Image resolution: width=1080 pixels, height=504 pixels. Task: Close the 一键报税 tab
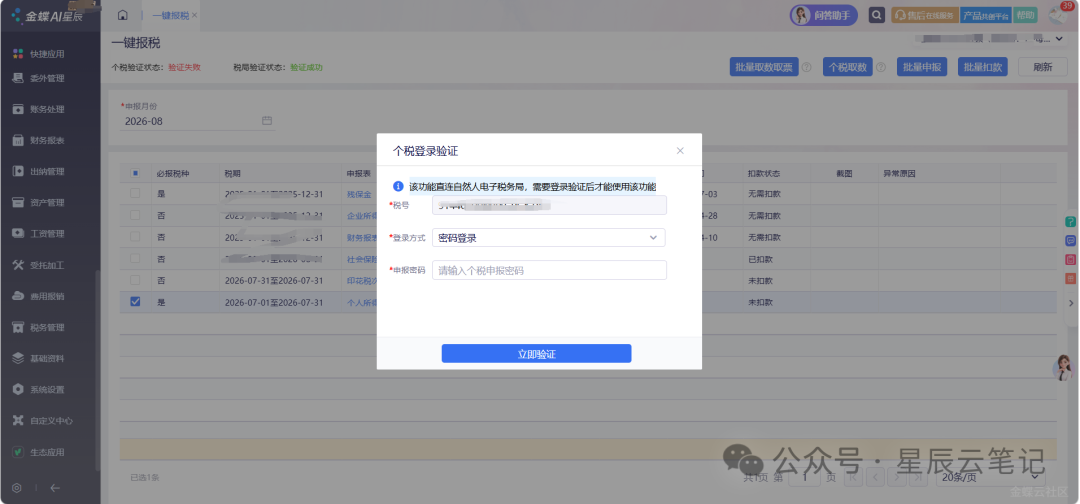click(x=194, y=15)
